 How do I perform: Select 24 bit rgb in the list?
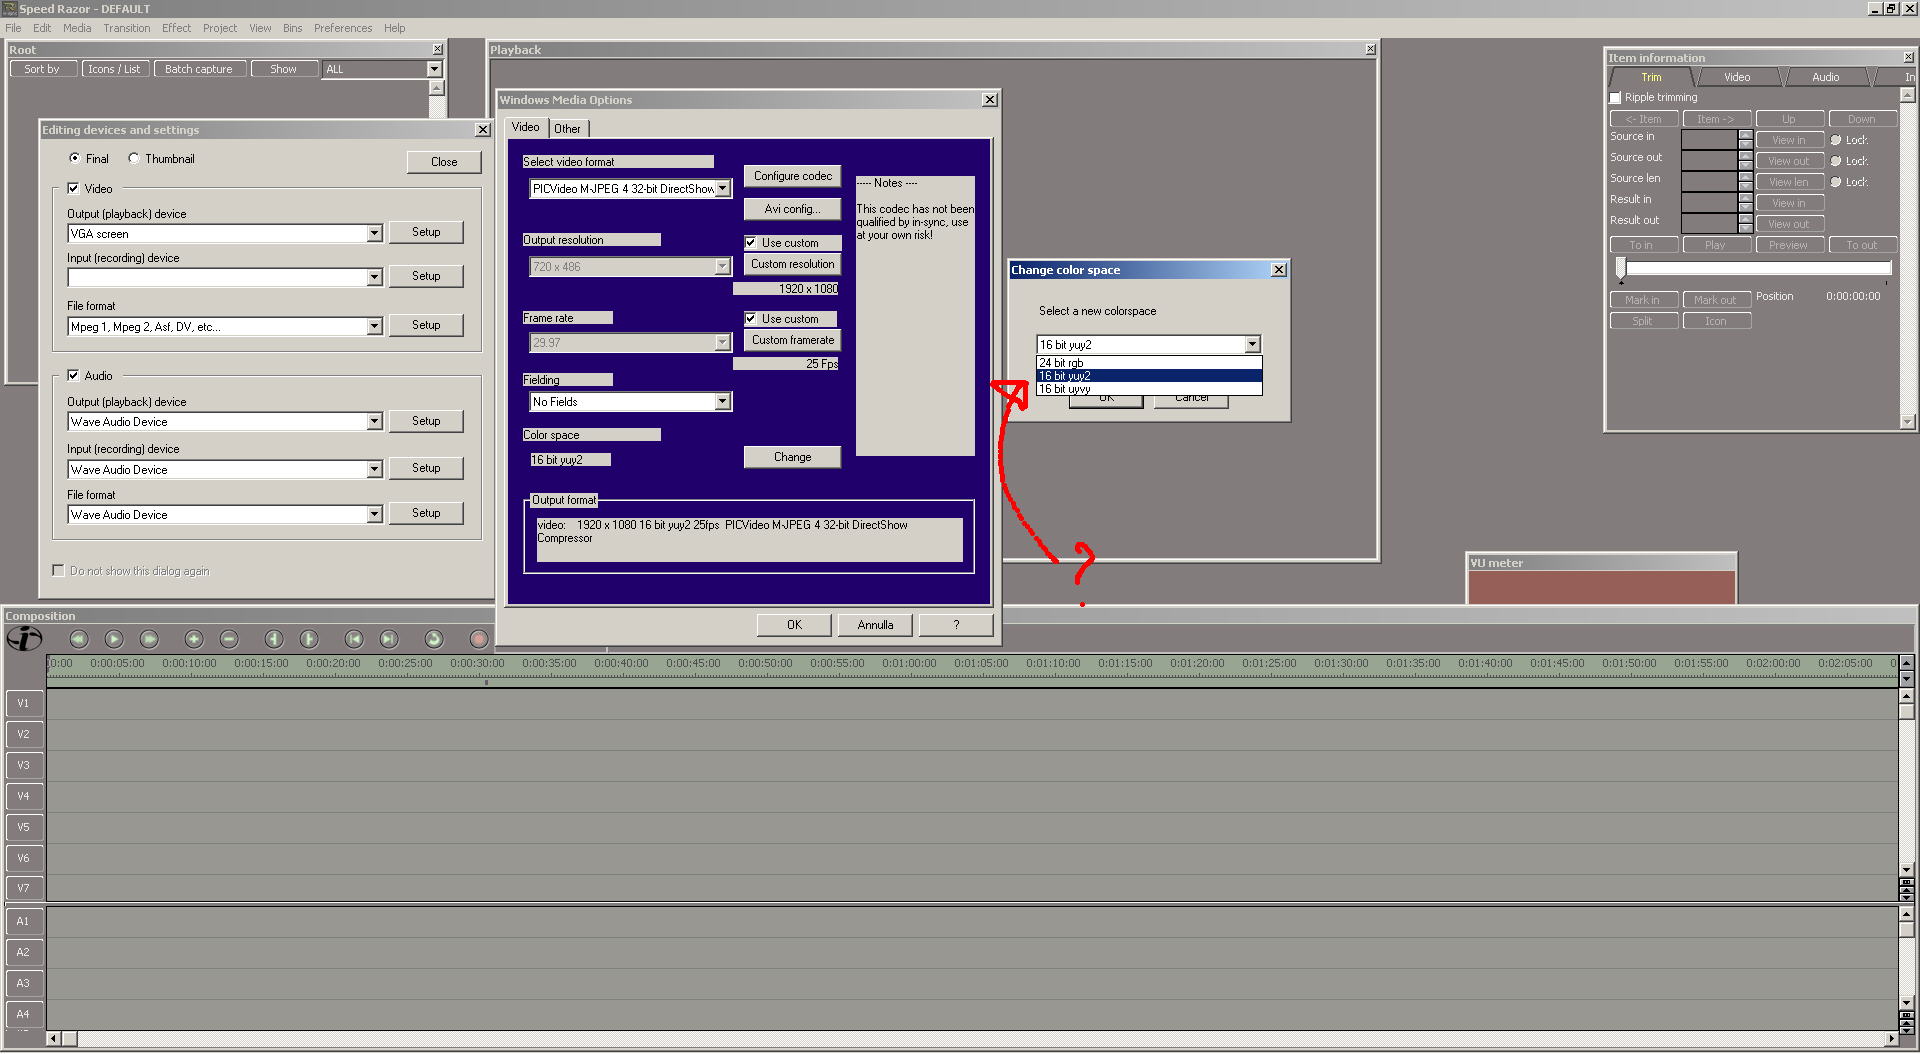pyautogui.click(x=1149, y=363)
